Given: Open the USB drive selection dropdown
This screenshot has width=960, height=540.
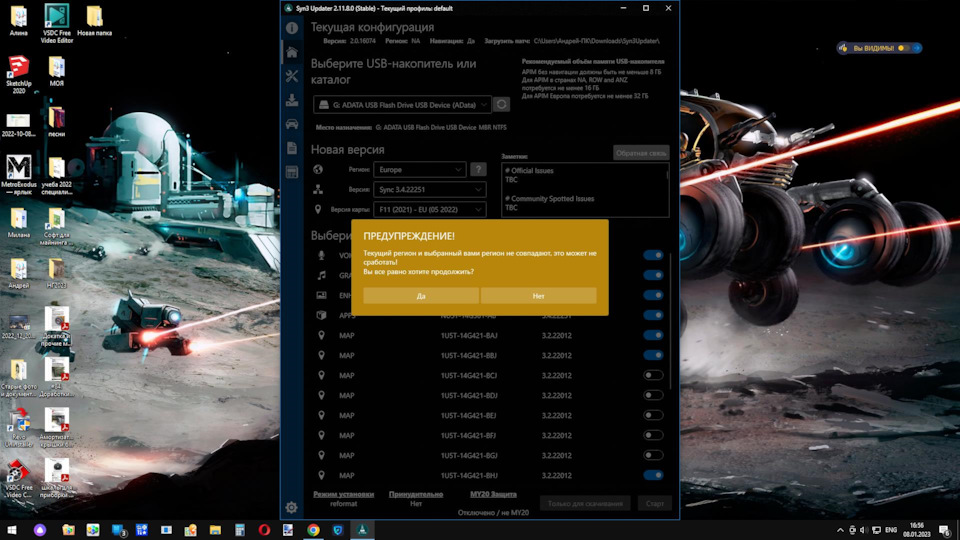Looking at the screenshot, I should point(402,105).
